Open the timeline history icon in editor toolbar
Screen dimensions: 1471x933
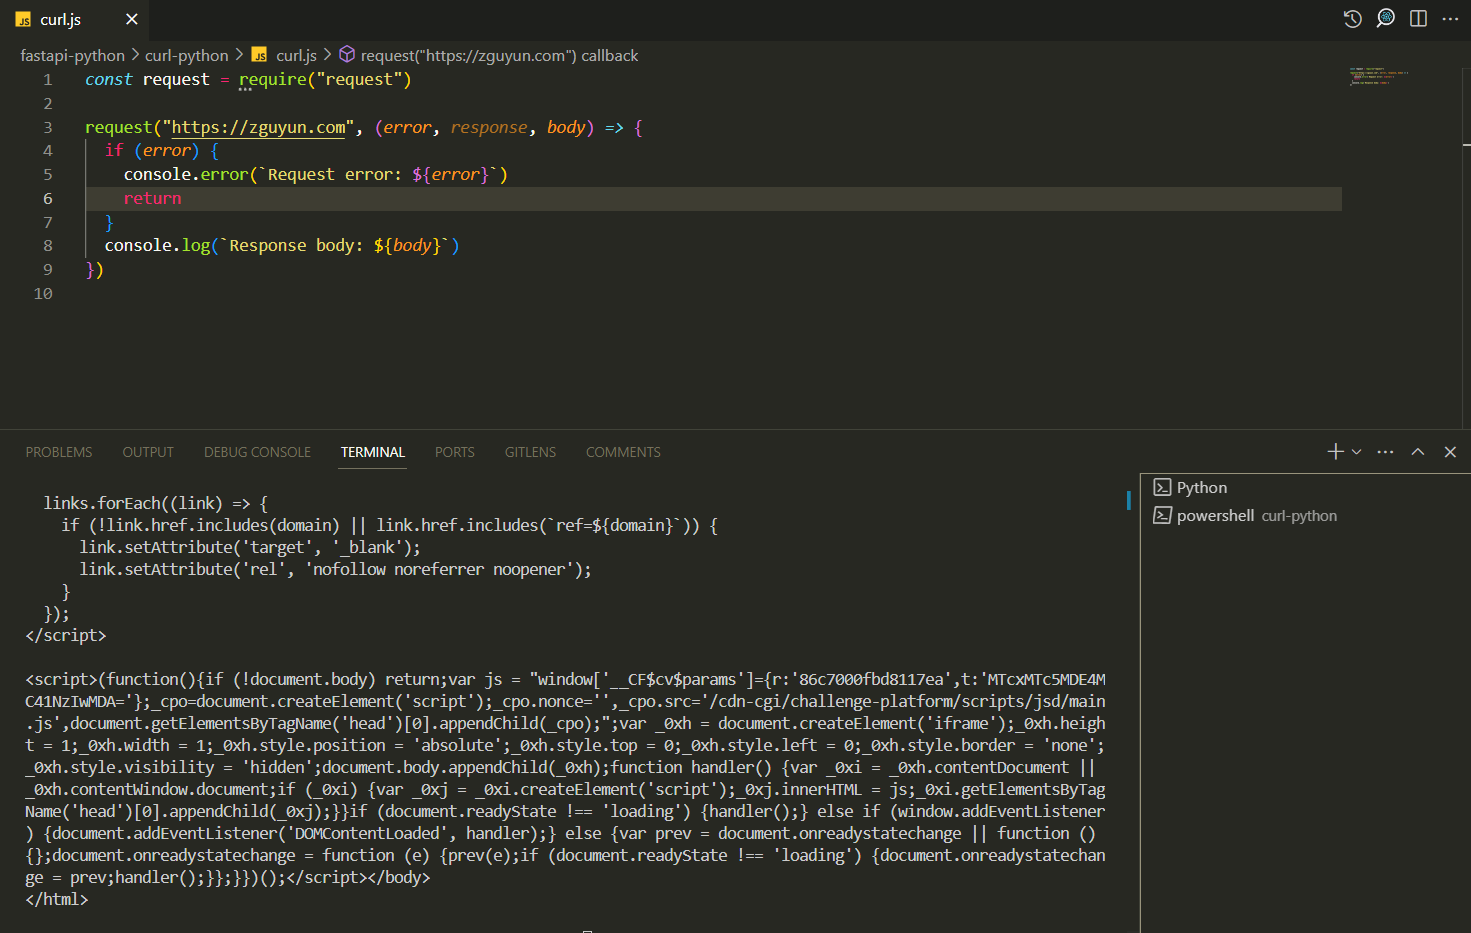1352,19
